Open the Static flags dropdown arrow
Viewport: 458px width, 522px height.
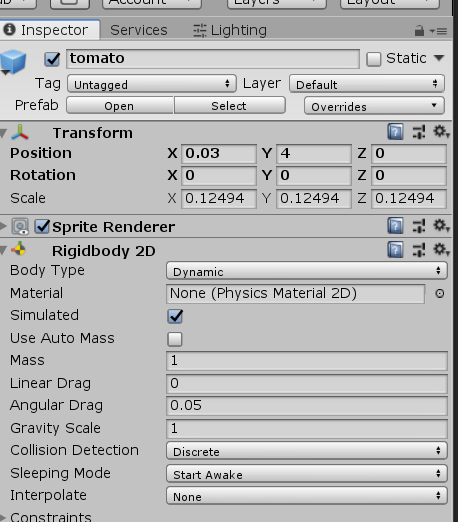tap(439, 58)
